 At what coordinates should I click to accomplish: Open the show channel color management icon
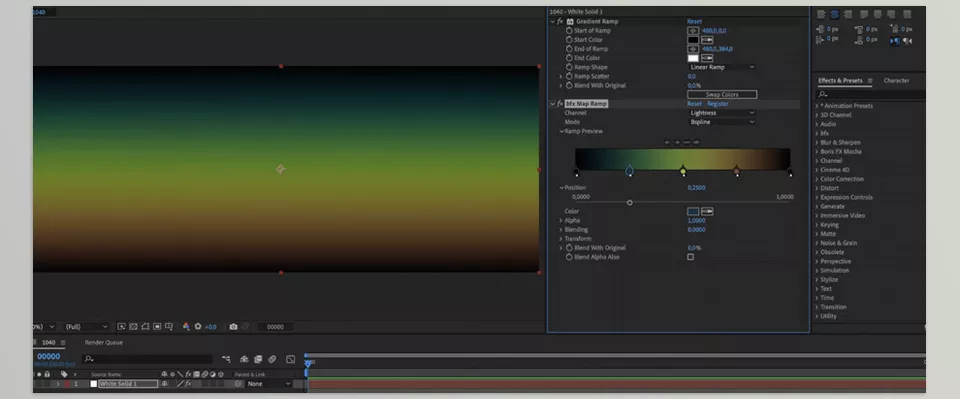(x=186, y=327)
